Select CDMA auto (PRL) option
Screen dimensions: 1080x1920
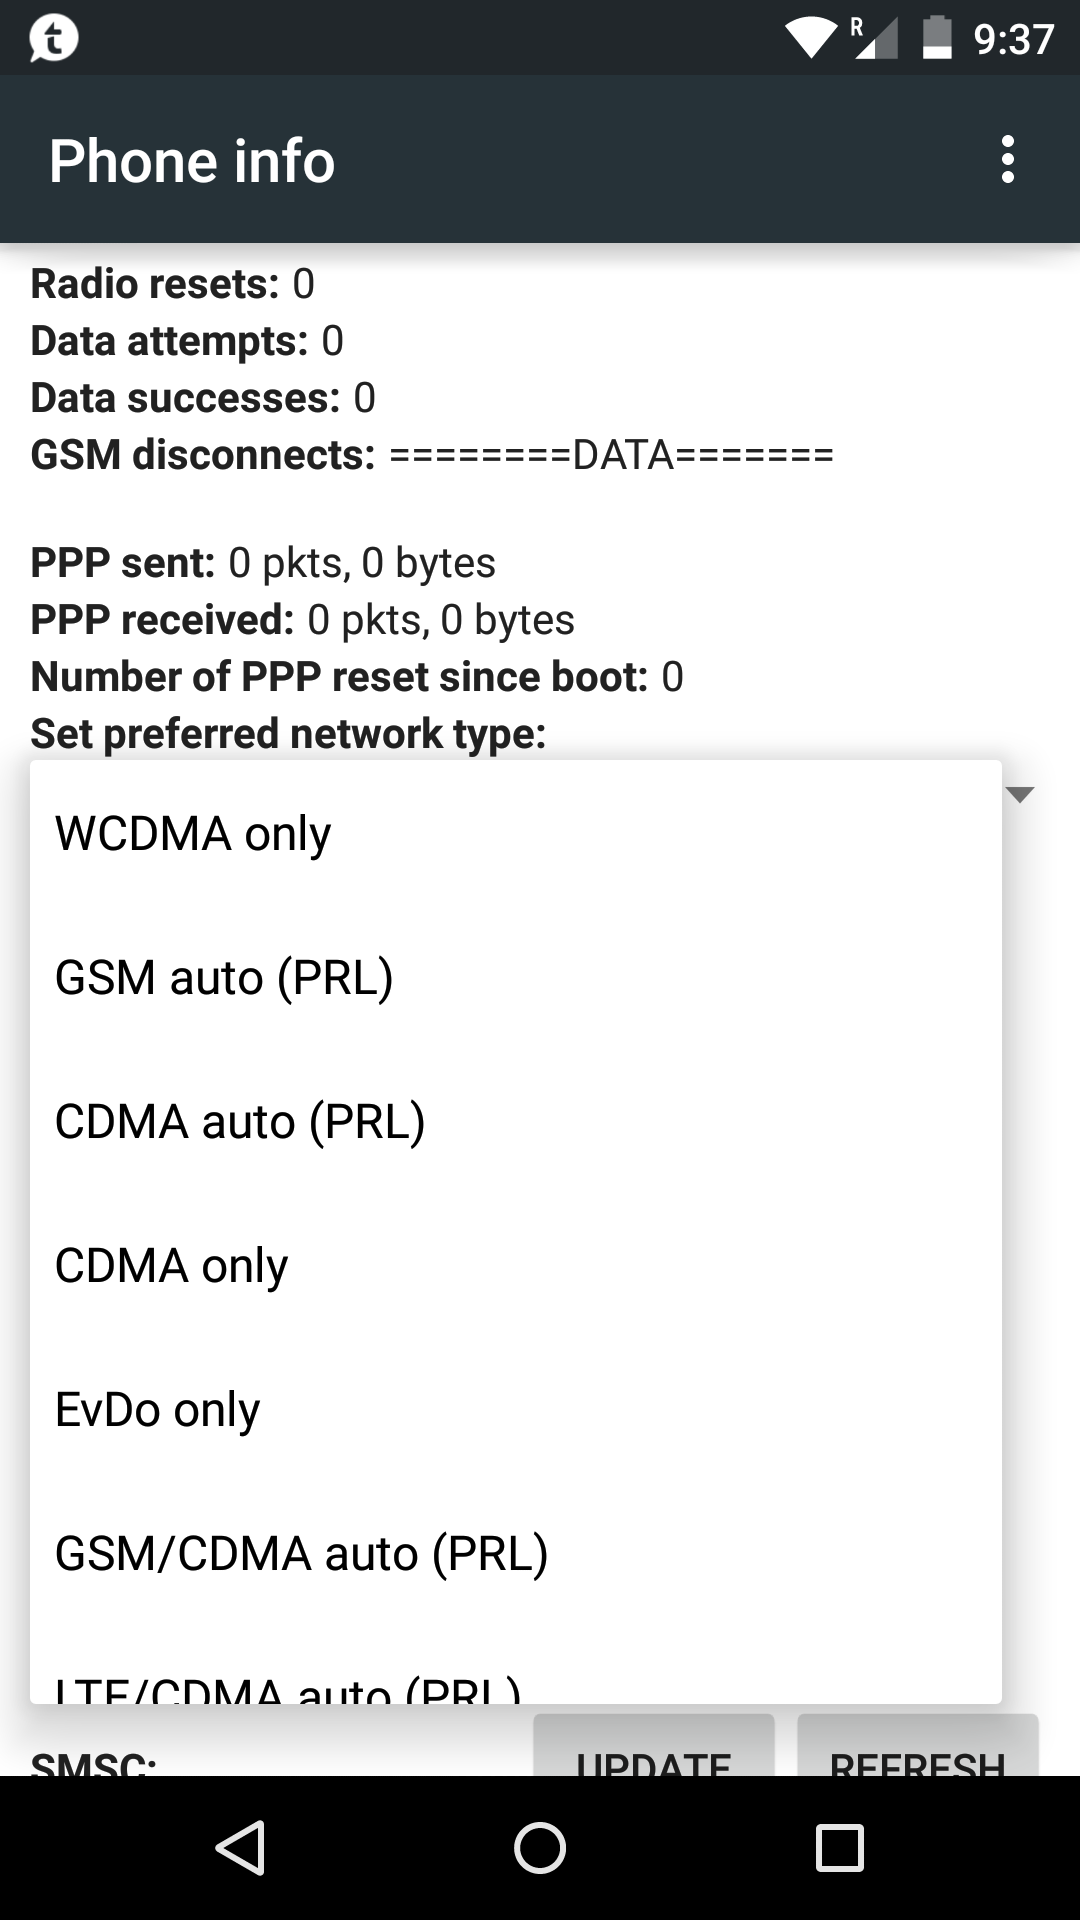click(515, 1121)
